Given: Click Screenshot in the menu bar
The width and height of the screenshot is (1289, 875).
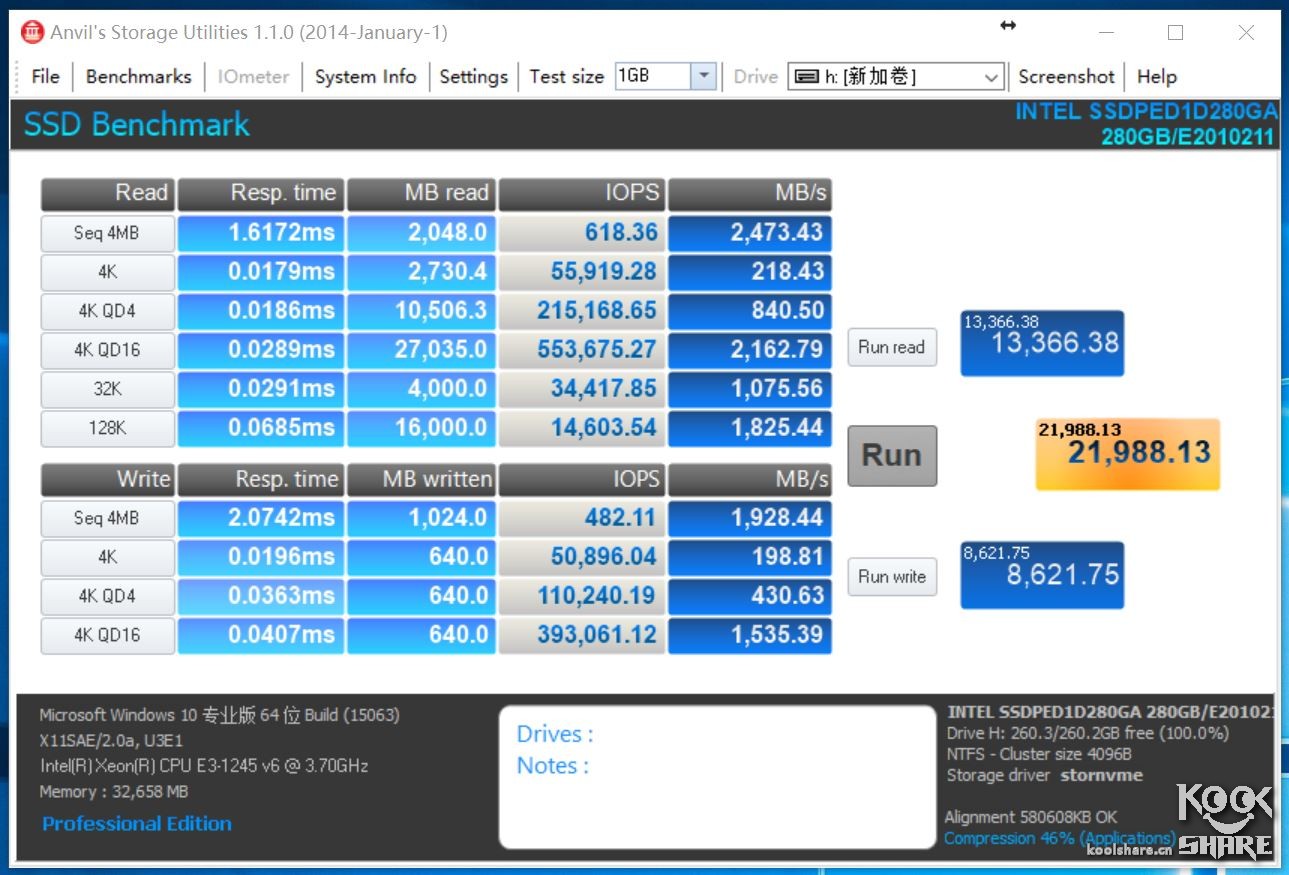Looking at the screenshot, I should pyautogui.click(x=1066, y=76).
